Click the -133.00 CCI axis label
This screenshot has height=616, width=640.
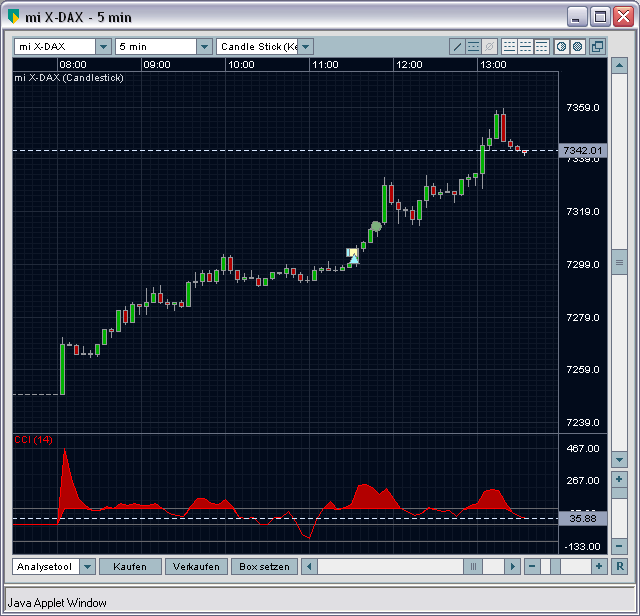[582, 546]
